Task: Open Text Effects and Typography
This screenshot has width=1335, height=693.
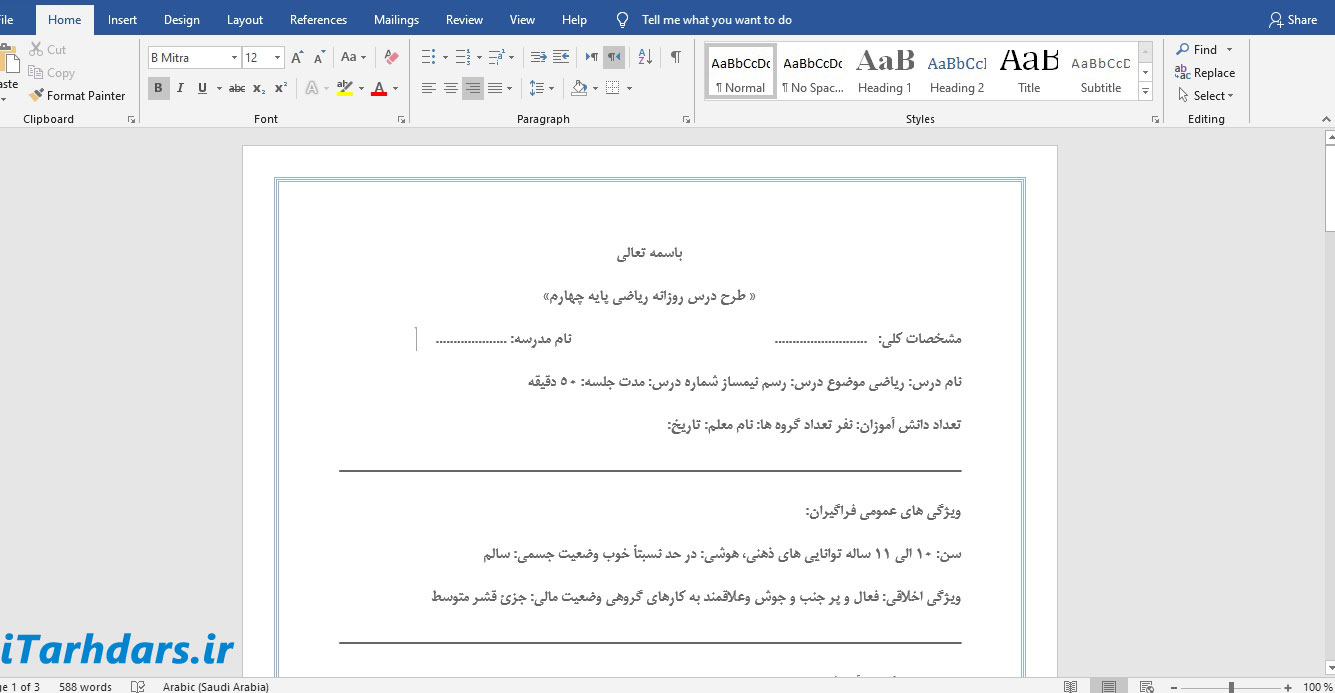Action: point(312,88)
